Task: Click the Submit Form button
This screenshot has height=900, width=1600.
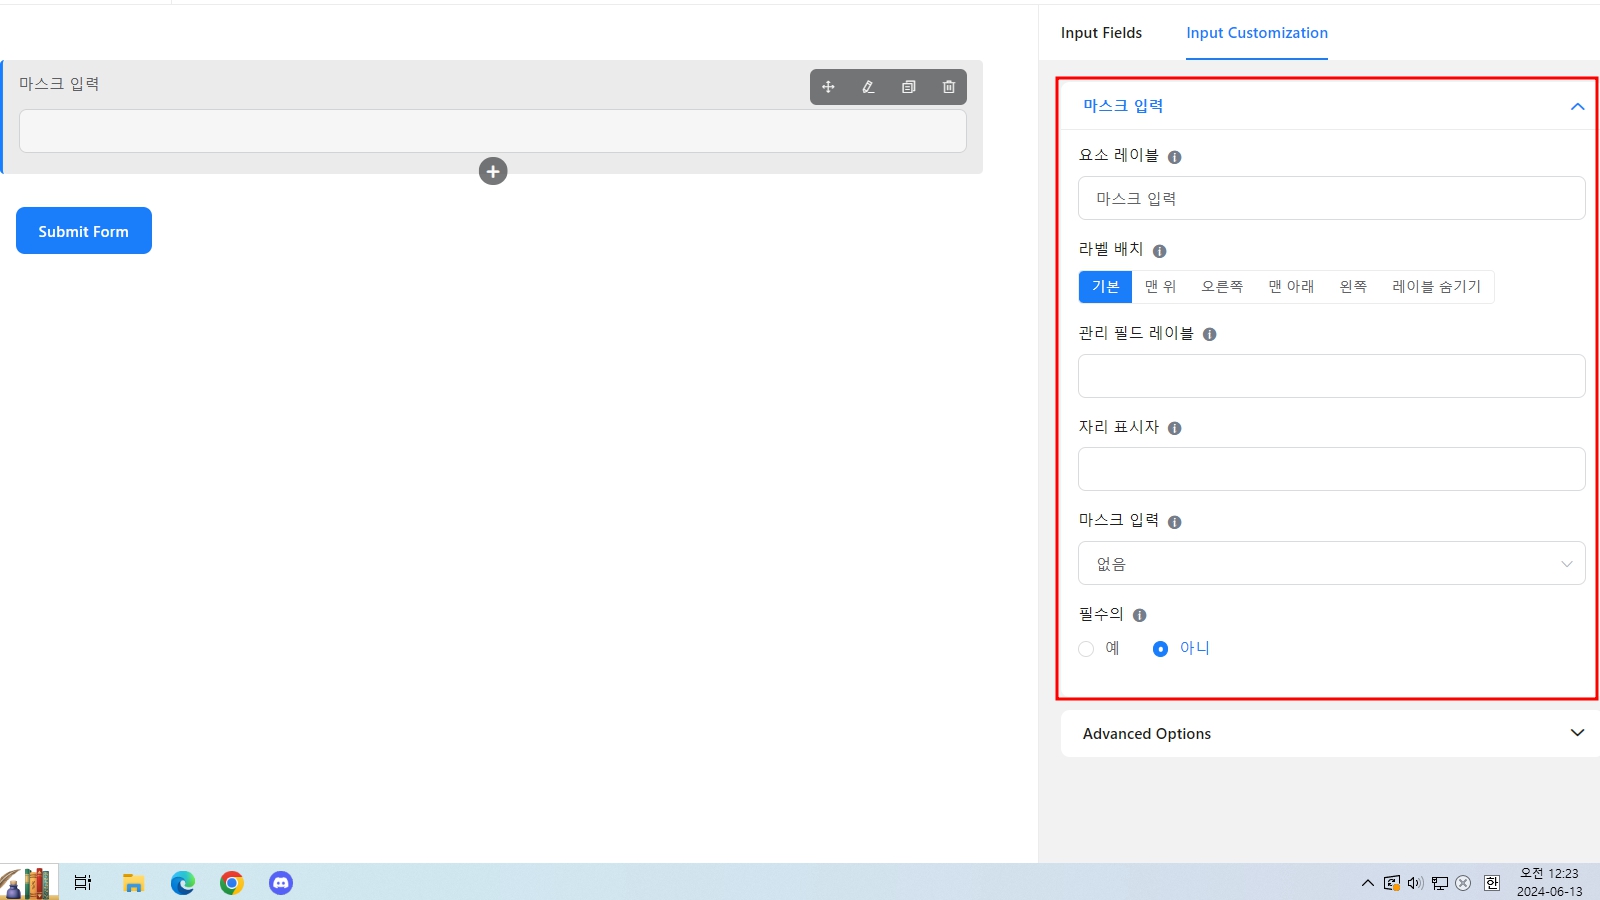Action: tap(84, 231)
